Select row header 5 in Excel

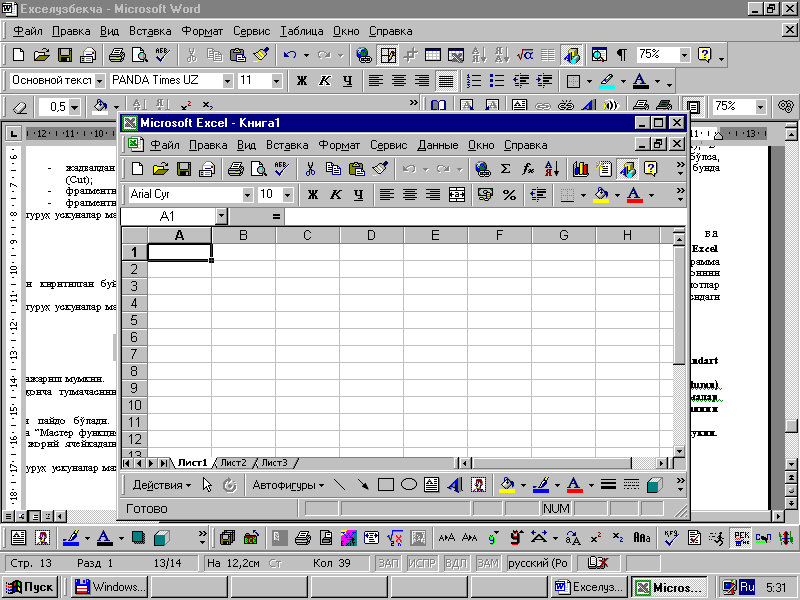click(134, 320)
